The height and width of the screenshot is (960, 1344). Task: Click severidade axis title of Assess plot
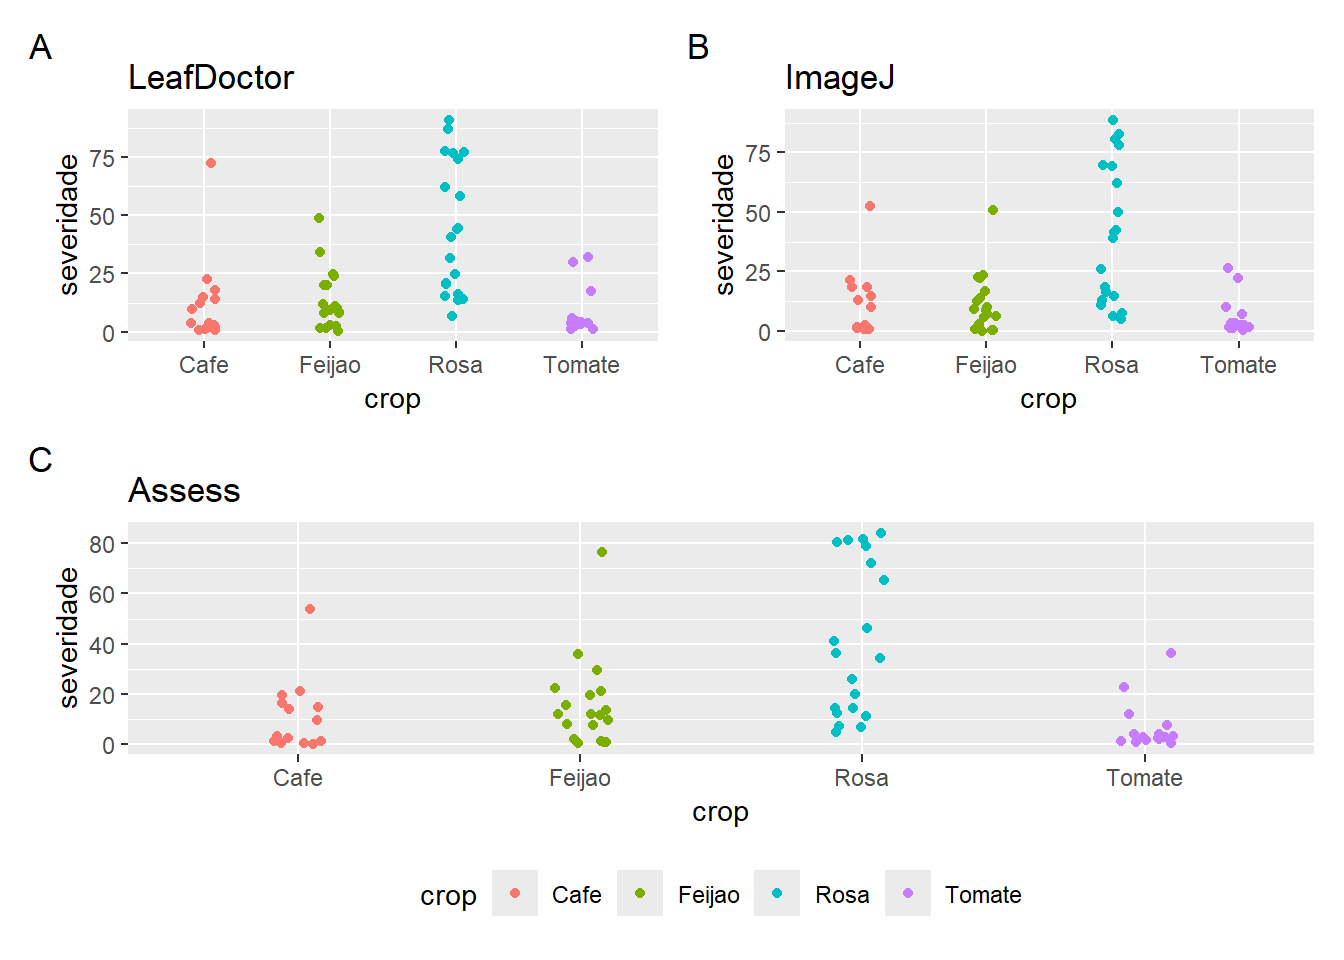[x=68, y=637]
